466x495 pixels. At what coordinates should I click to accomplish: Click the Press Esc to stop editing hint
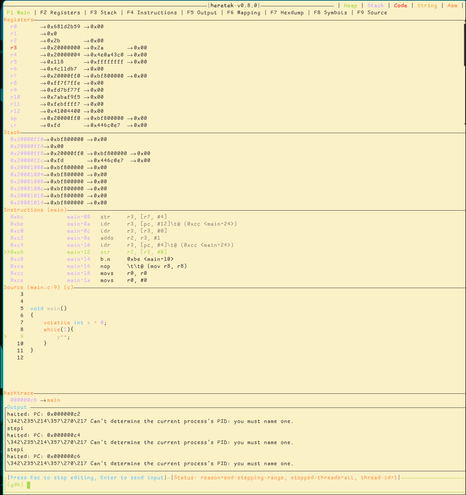[x=87, y=478]
